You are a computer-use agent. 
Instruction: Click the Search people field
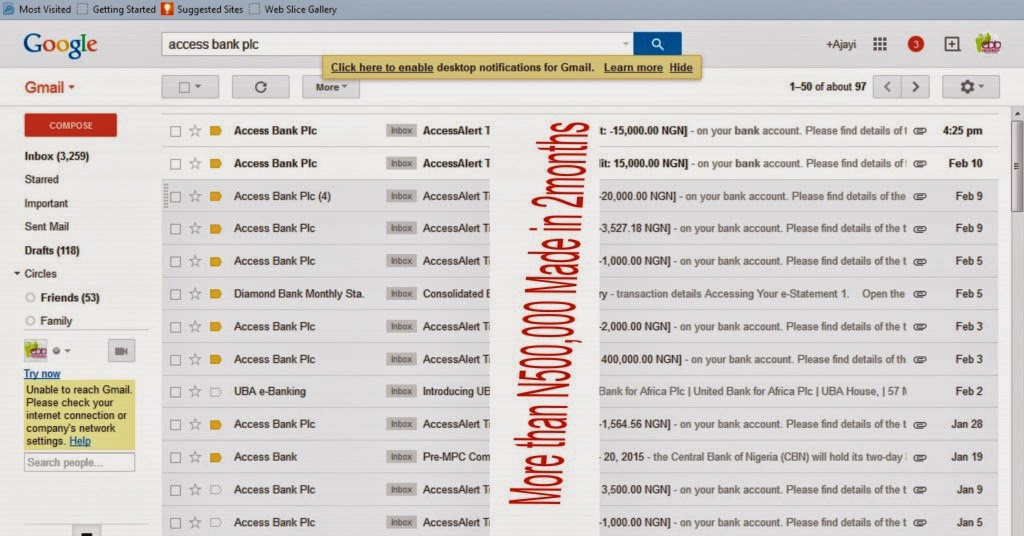pos(80,462)
